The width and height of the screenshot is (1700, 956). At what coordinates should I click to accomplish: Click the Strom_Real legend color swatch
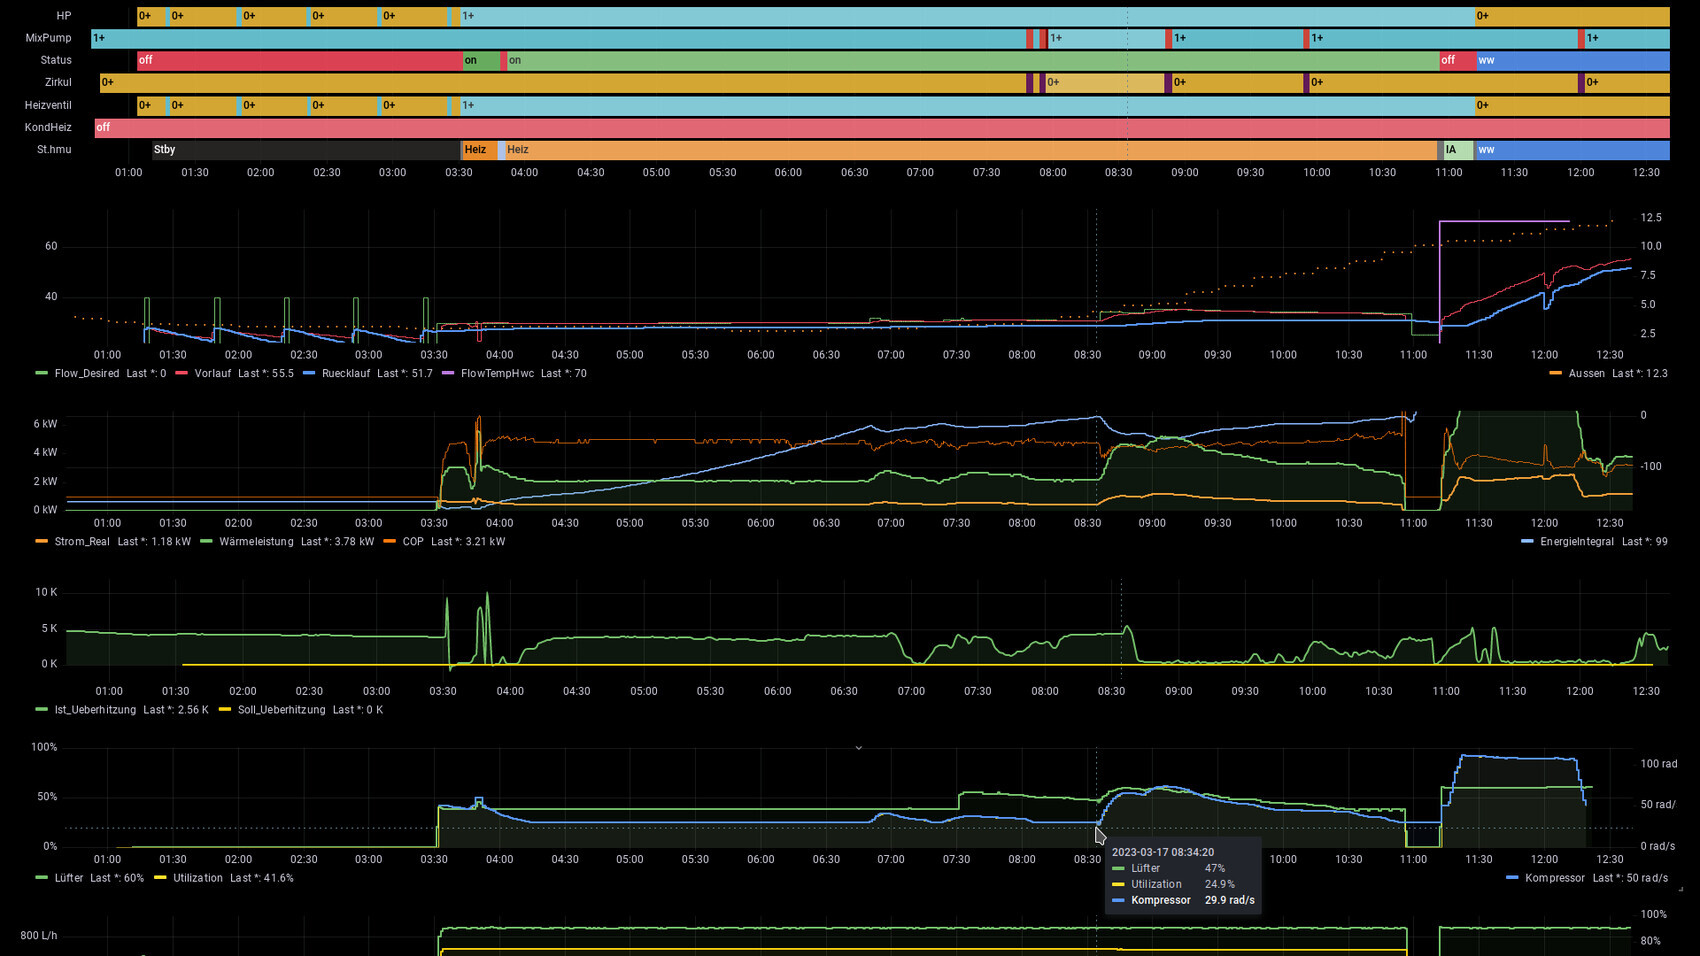coord(41,542)
